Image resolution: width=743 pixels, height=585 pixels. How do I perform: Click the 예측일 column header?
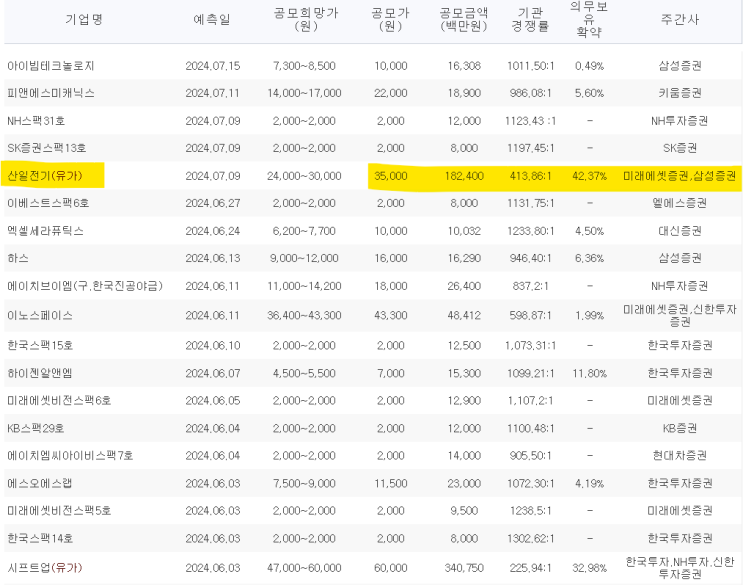(x=212, y=19)
